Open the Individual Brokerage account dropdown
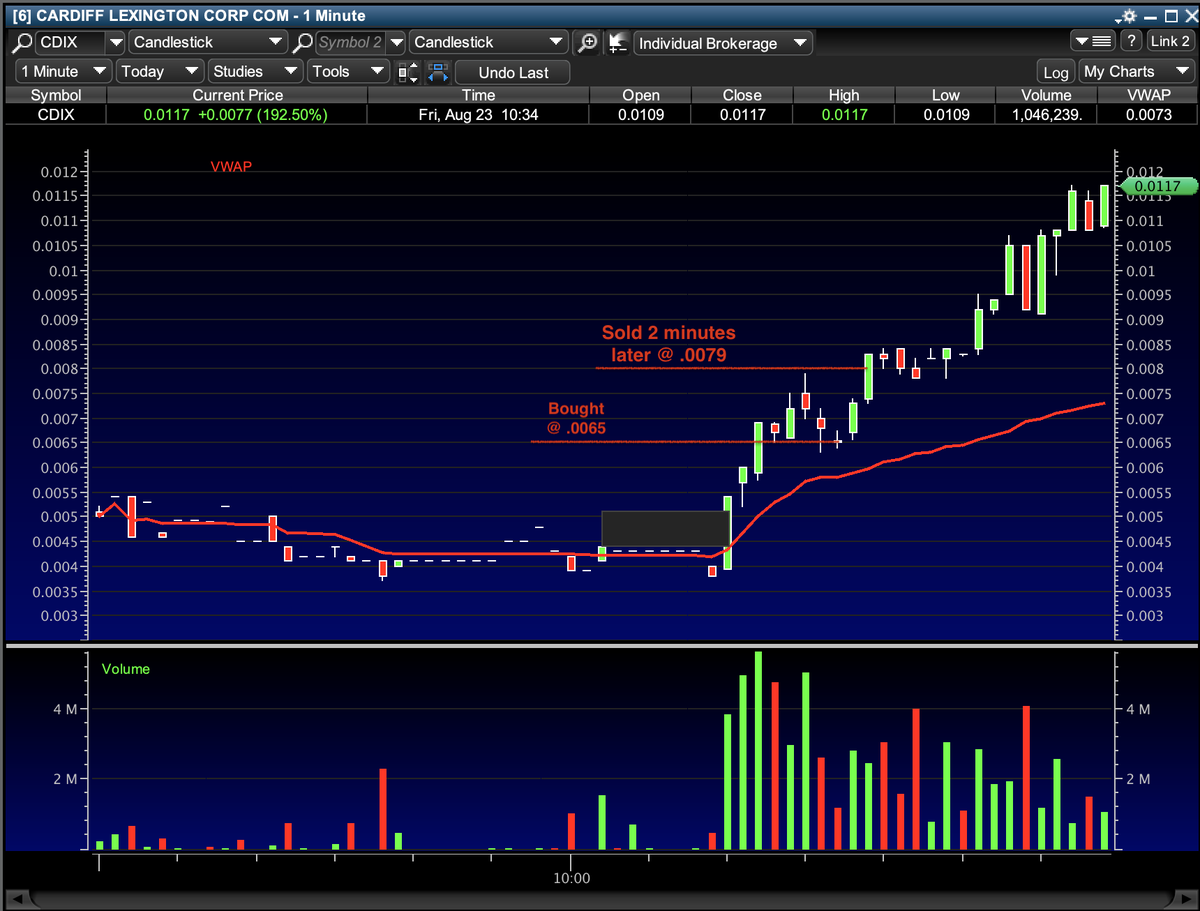1200x911 pixels. tap(723, 43)
